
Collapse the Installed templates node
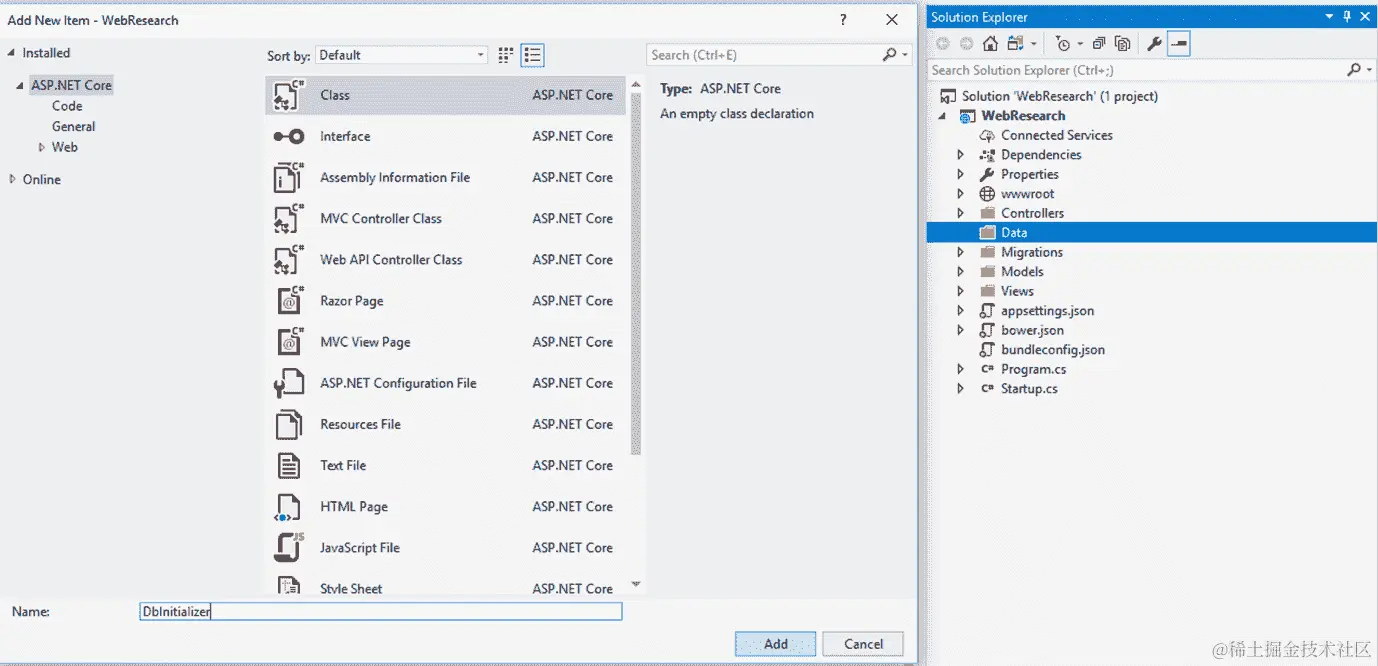[x=11, y=53]
